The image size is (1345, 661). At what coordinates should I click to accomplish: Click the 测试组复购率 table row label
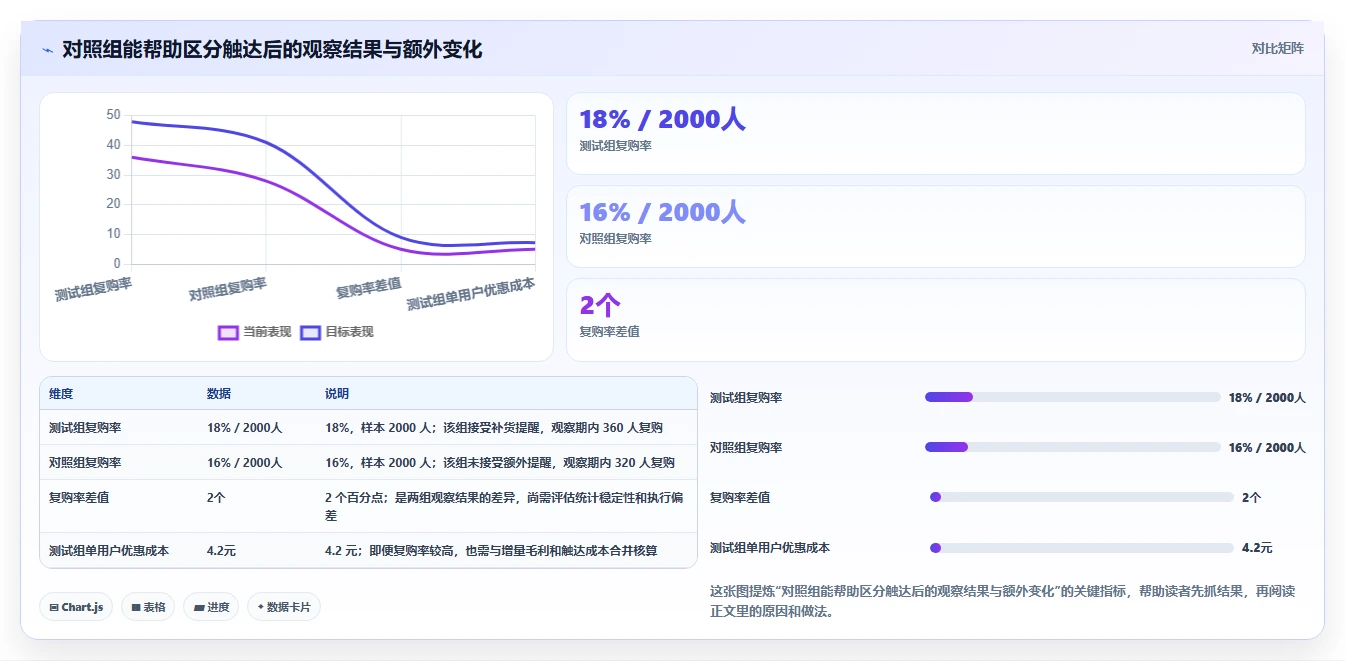pos(85,428)
